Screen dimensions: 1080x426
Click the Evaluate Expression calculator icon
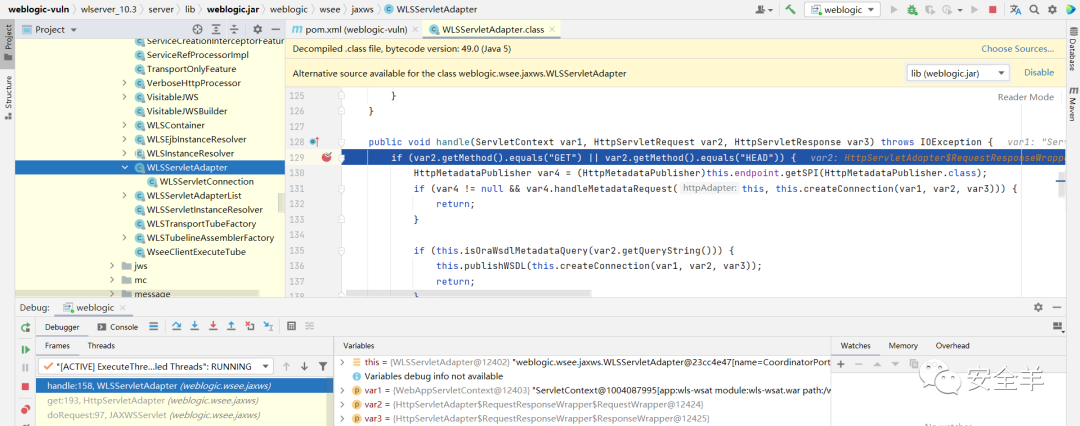(291, 327)
